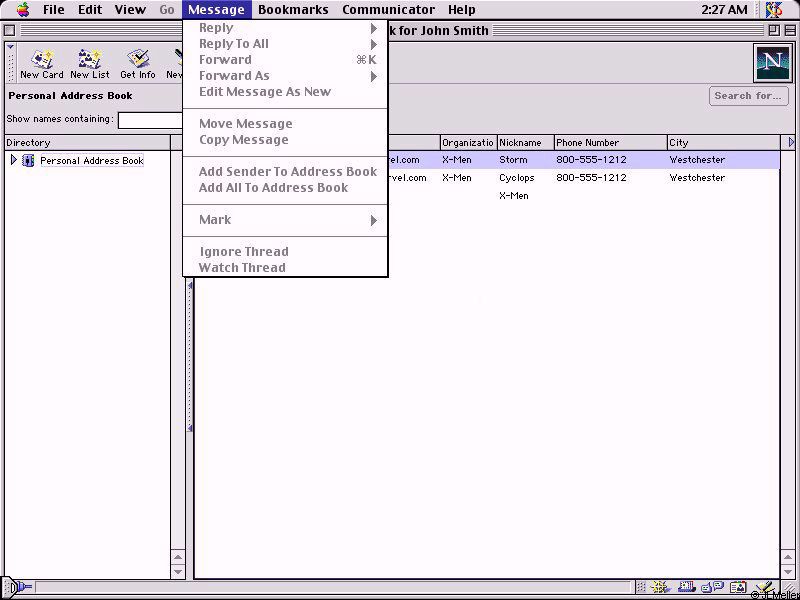Open Composer from the component bar
The image size is (800, 600).
(x=763, y=588)
